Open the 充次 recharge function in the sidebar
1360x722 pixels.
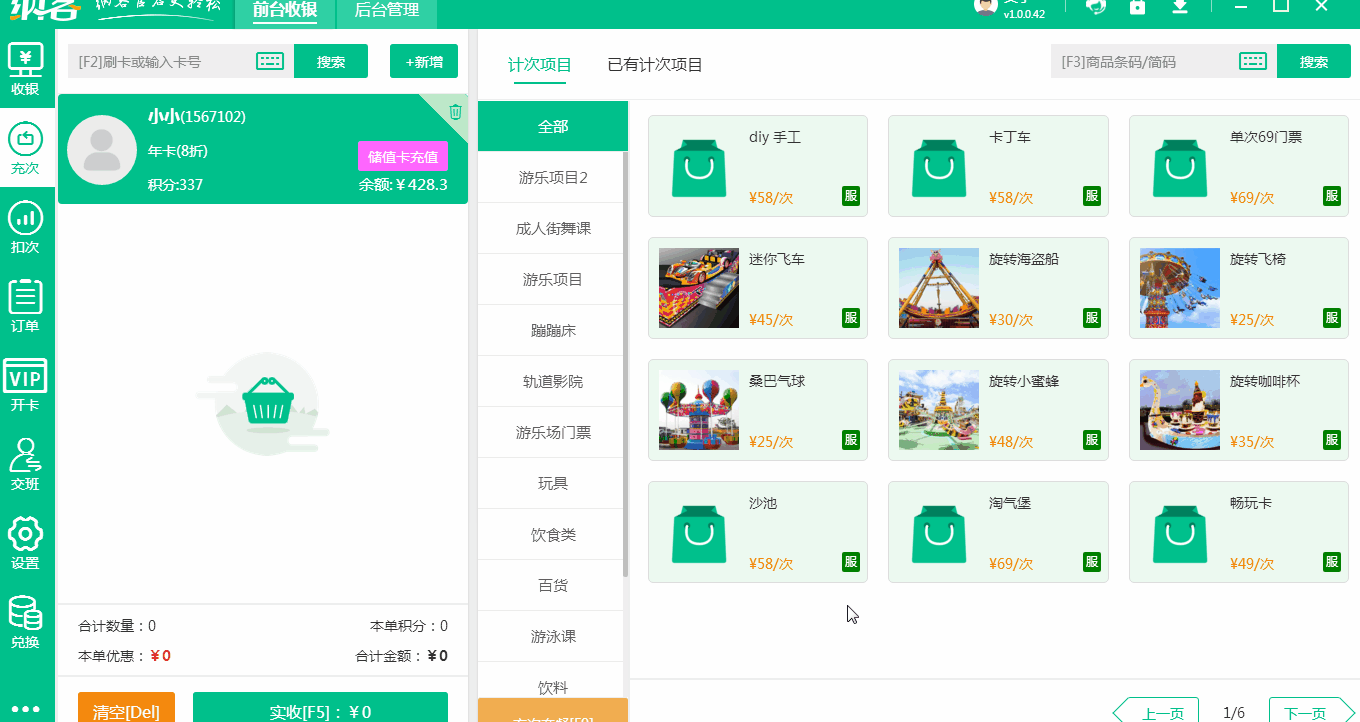coord(27,144)
